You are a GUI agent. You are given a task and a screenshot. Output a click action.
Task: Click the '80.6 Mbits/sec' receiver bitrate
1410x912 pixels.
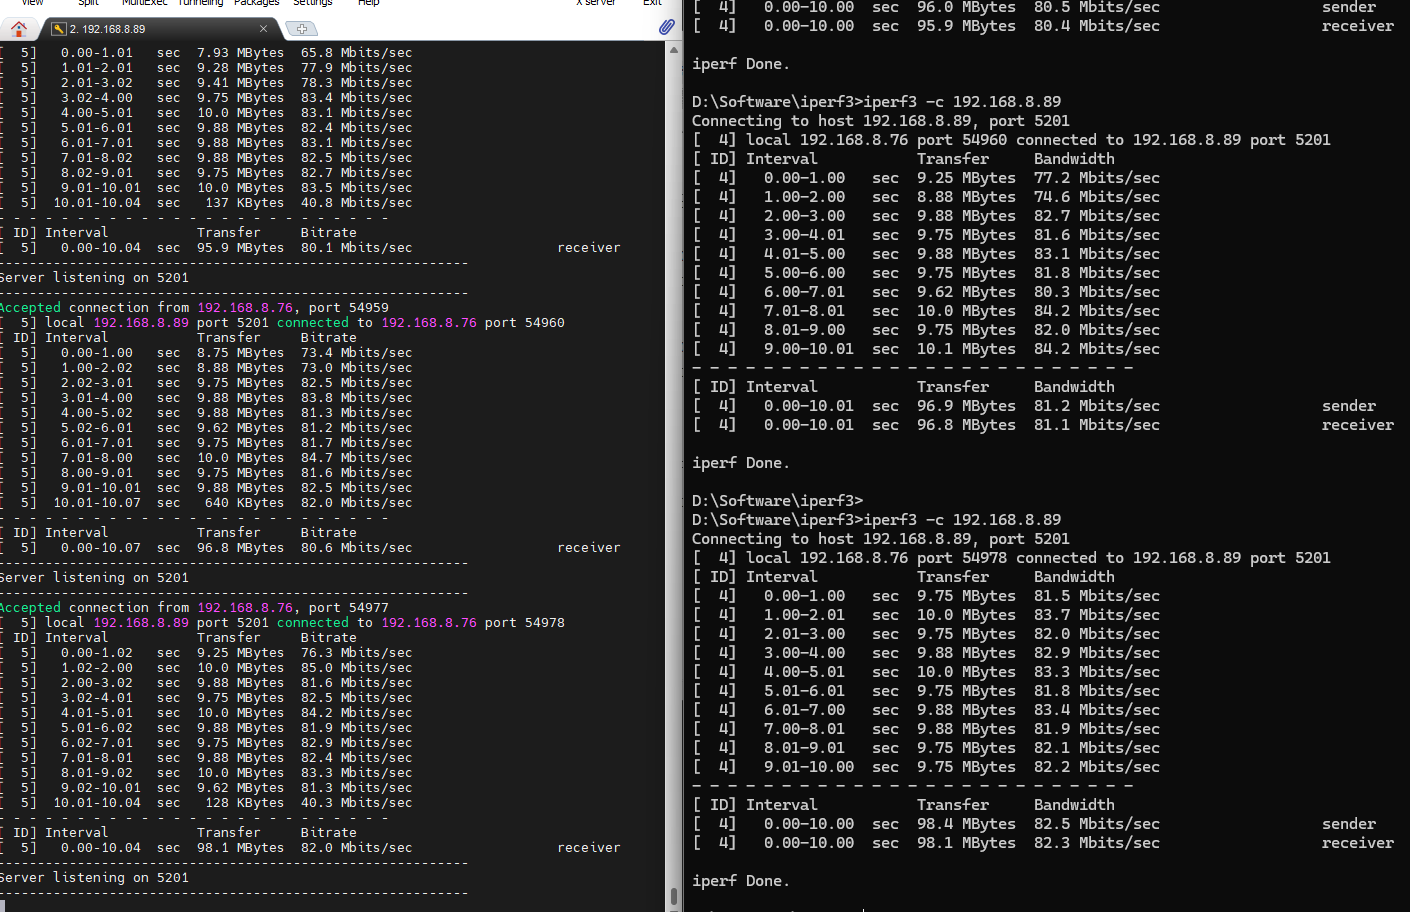356,547
